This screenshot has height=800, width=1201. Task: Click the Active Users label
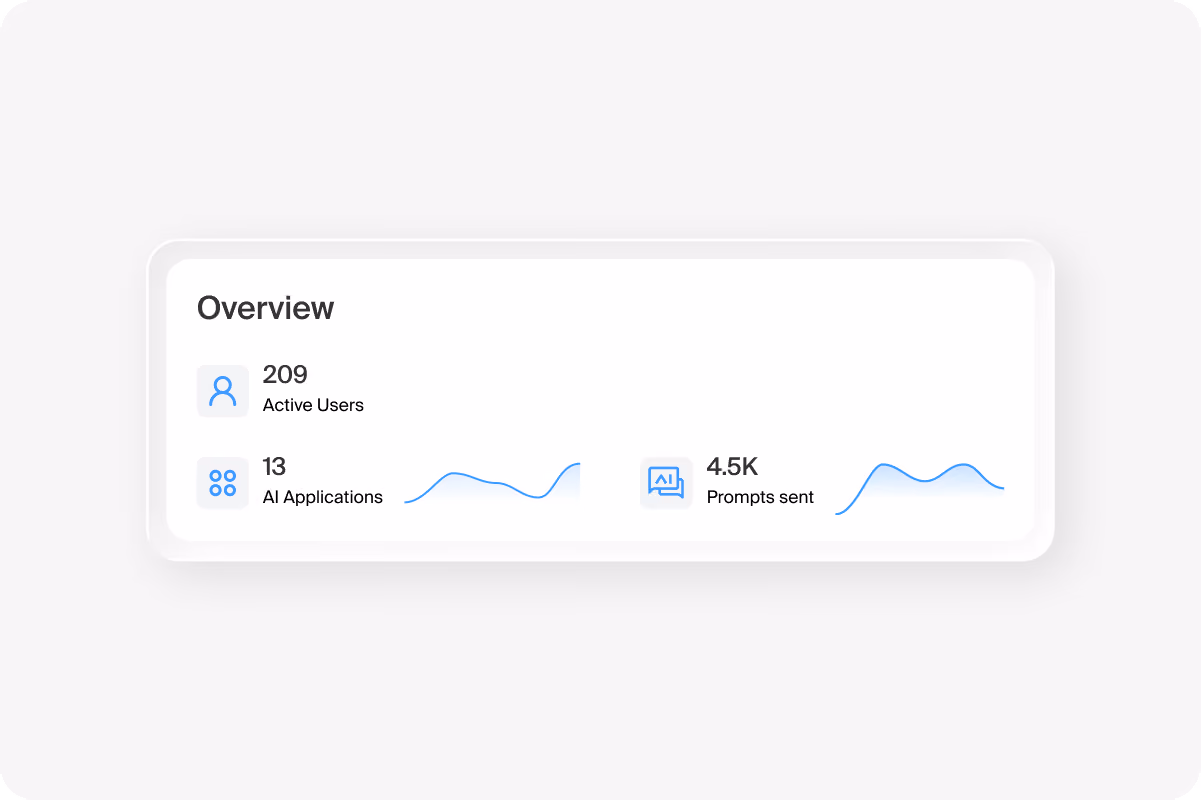(x=313, y=405)
